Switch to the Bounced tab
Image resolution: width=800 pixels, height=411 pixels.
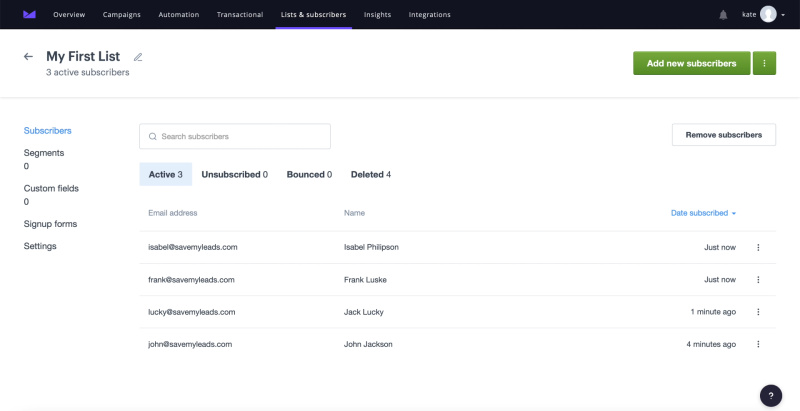coord(309,174)
